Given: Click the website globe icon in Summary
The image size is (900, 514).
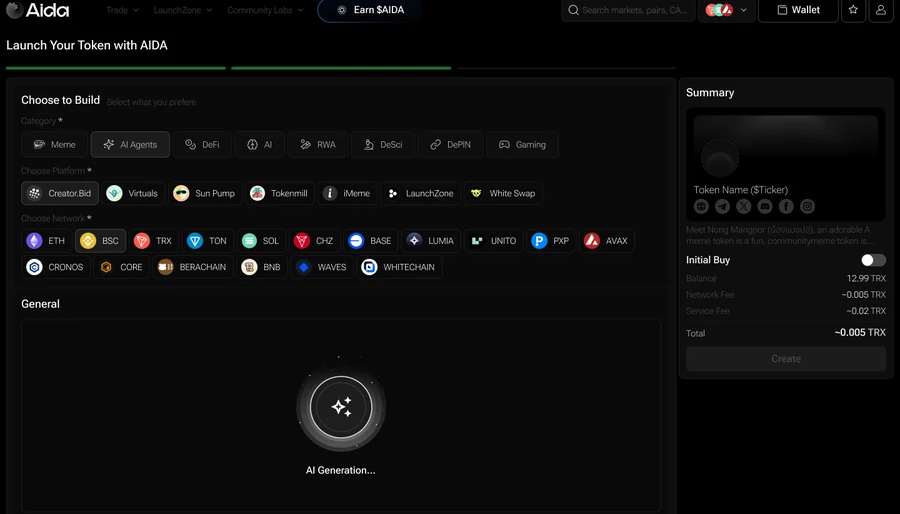Looking at the screenshot, I should coord(701,207).
